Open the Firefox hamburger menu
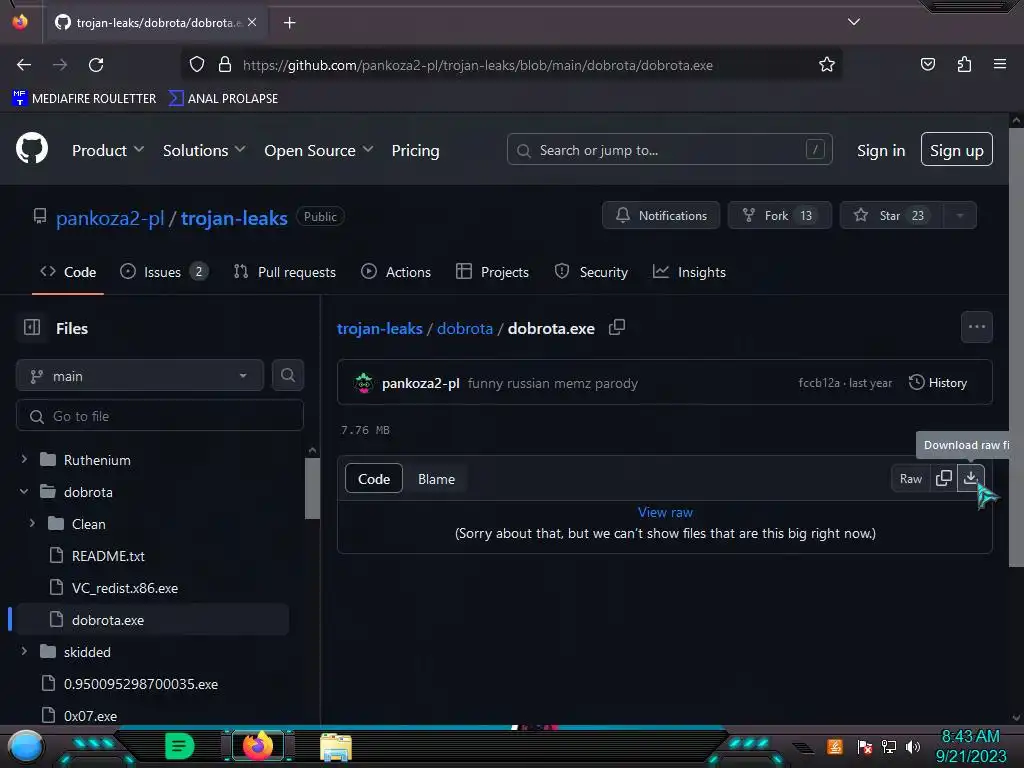1024x768 pixels. 999,64
